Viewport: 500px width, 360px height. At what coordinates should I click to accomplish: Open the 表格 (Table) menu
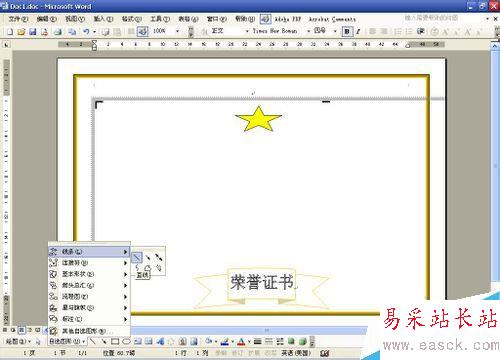click(188, 19)
